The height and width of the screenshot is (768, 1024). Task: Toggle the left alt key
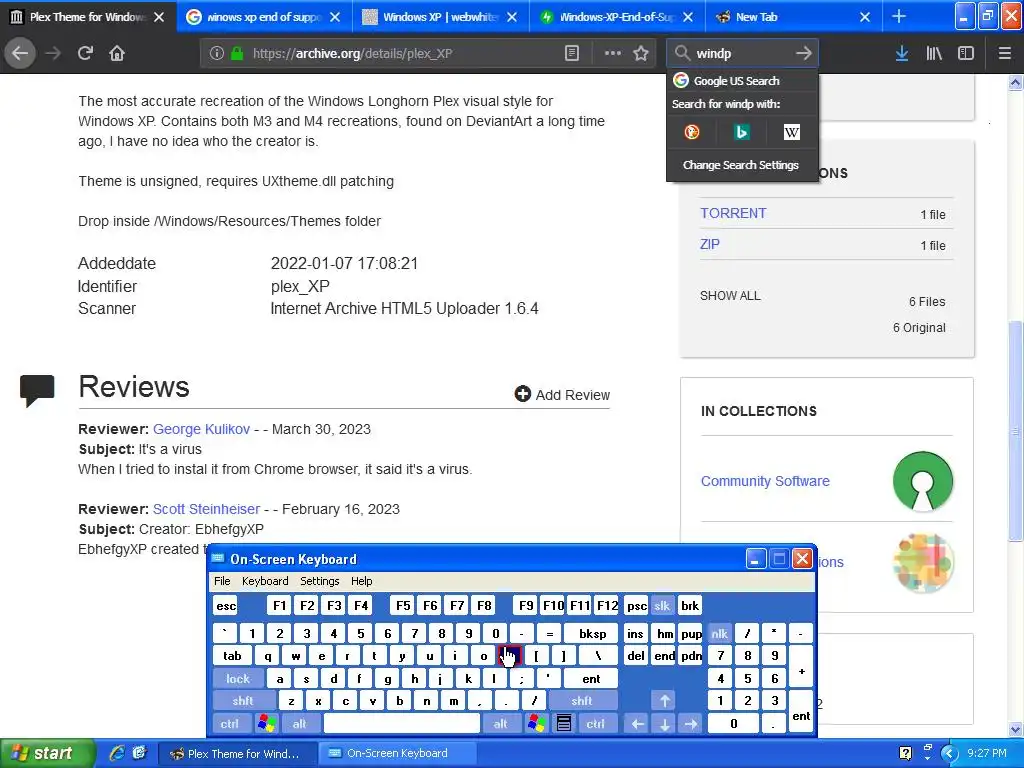pos(299,724)
